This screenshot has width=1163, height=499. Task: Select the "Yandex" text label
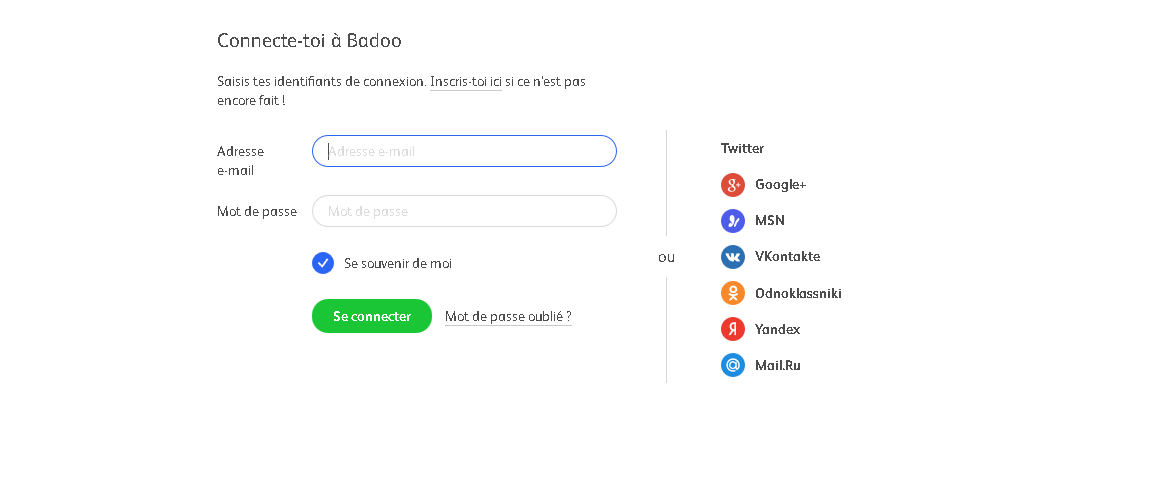click(x=777, y=329)
